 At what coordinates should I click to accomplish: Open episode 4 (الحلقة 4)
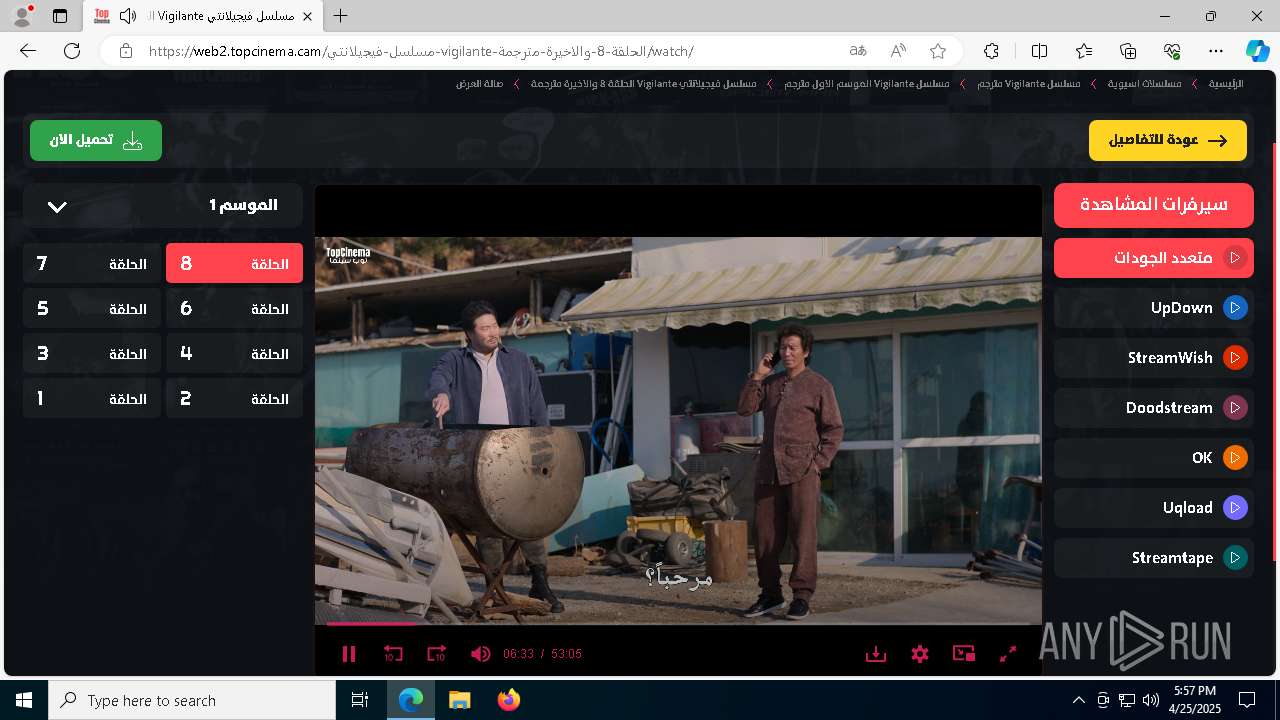[234, 354]
